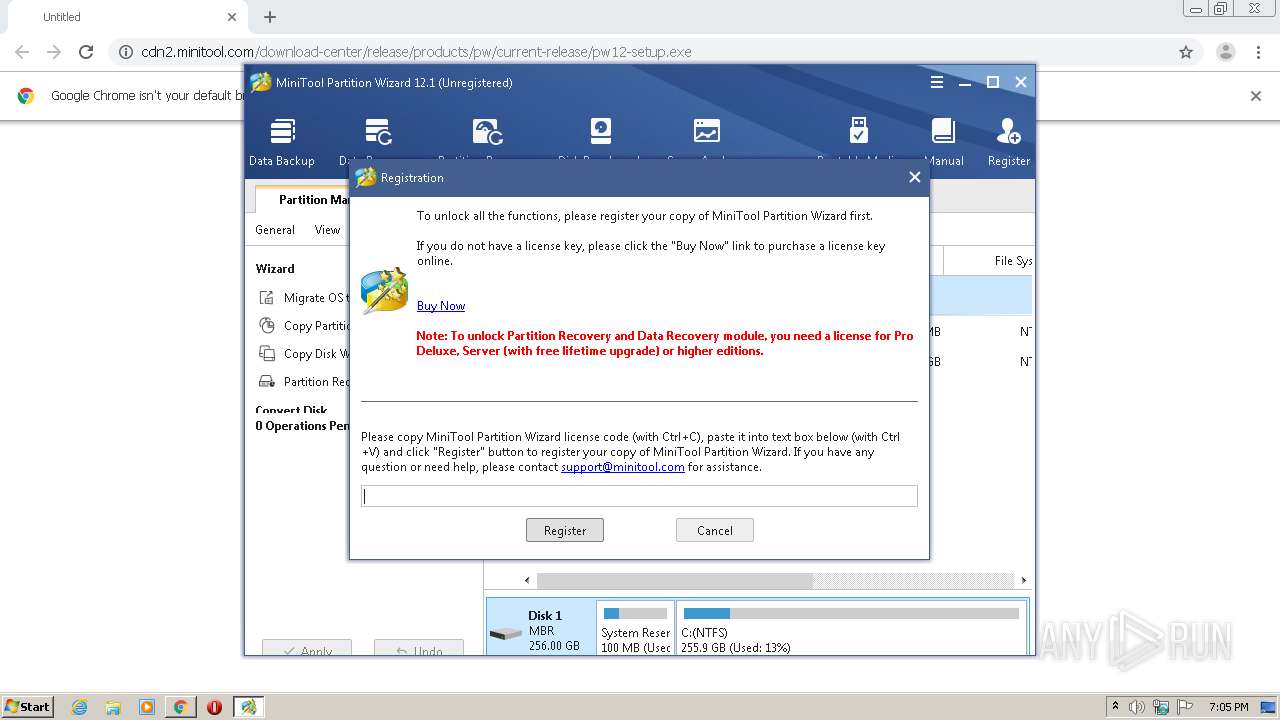Close the Registration dialog
Image resolution: width=1280 pixels, height=720 pixels.
click(x=914, y=177)
